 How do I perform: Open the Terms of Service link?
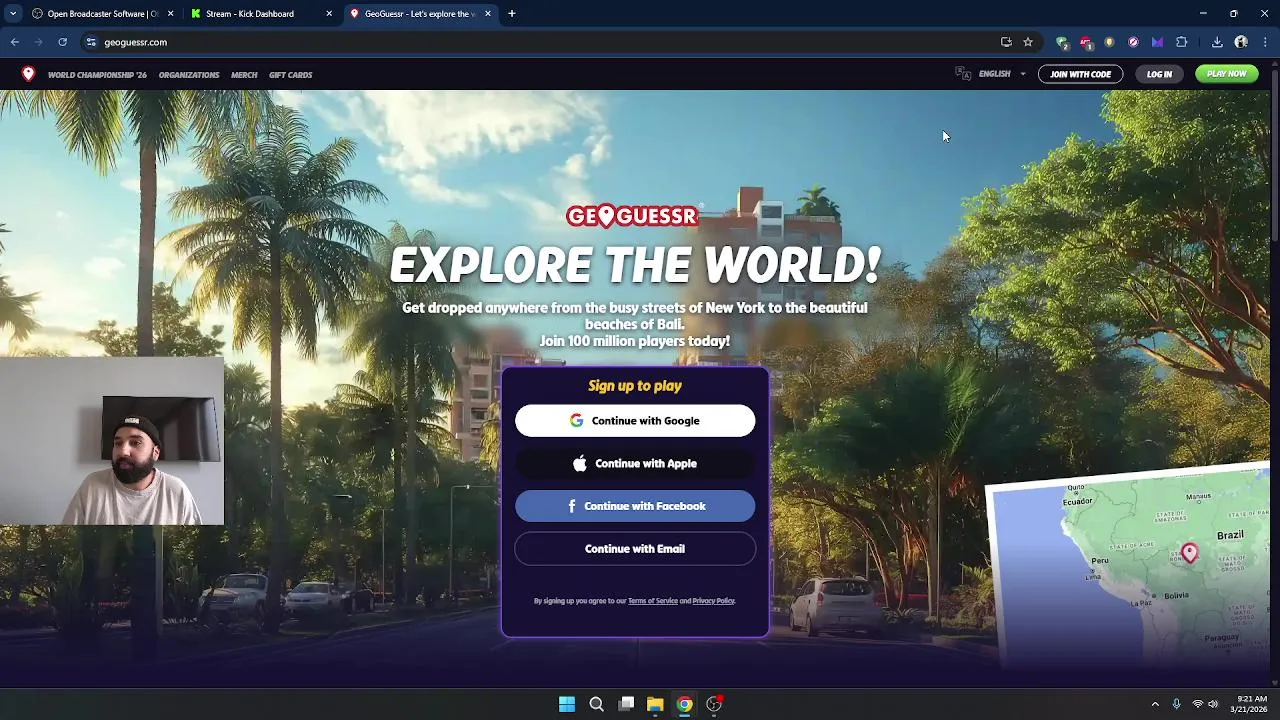[x=653, y=601]
